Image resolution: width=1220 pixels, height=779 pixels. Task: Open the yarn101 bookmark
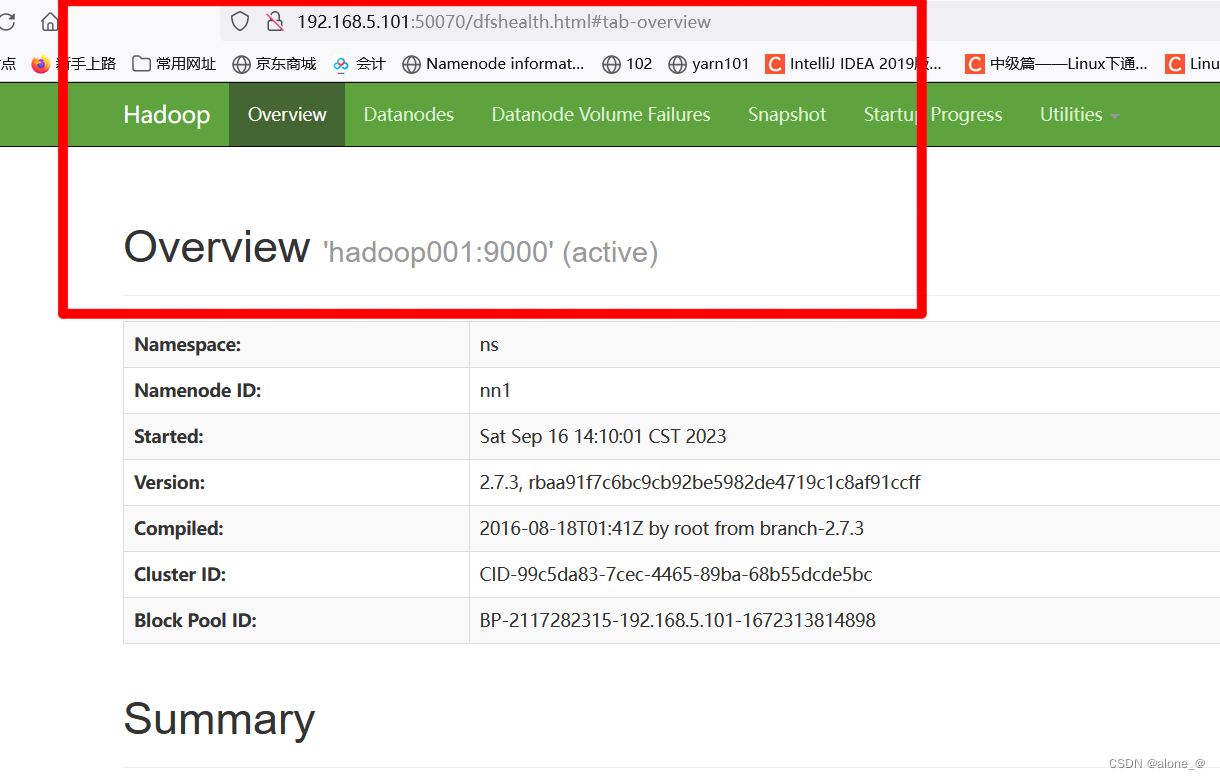click(x=709, y=64)
